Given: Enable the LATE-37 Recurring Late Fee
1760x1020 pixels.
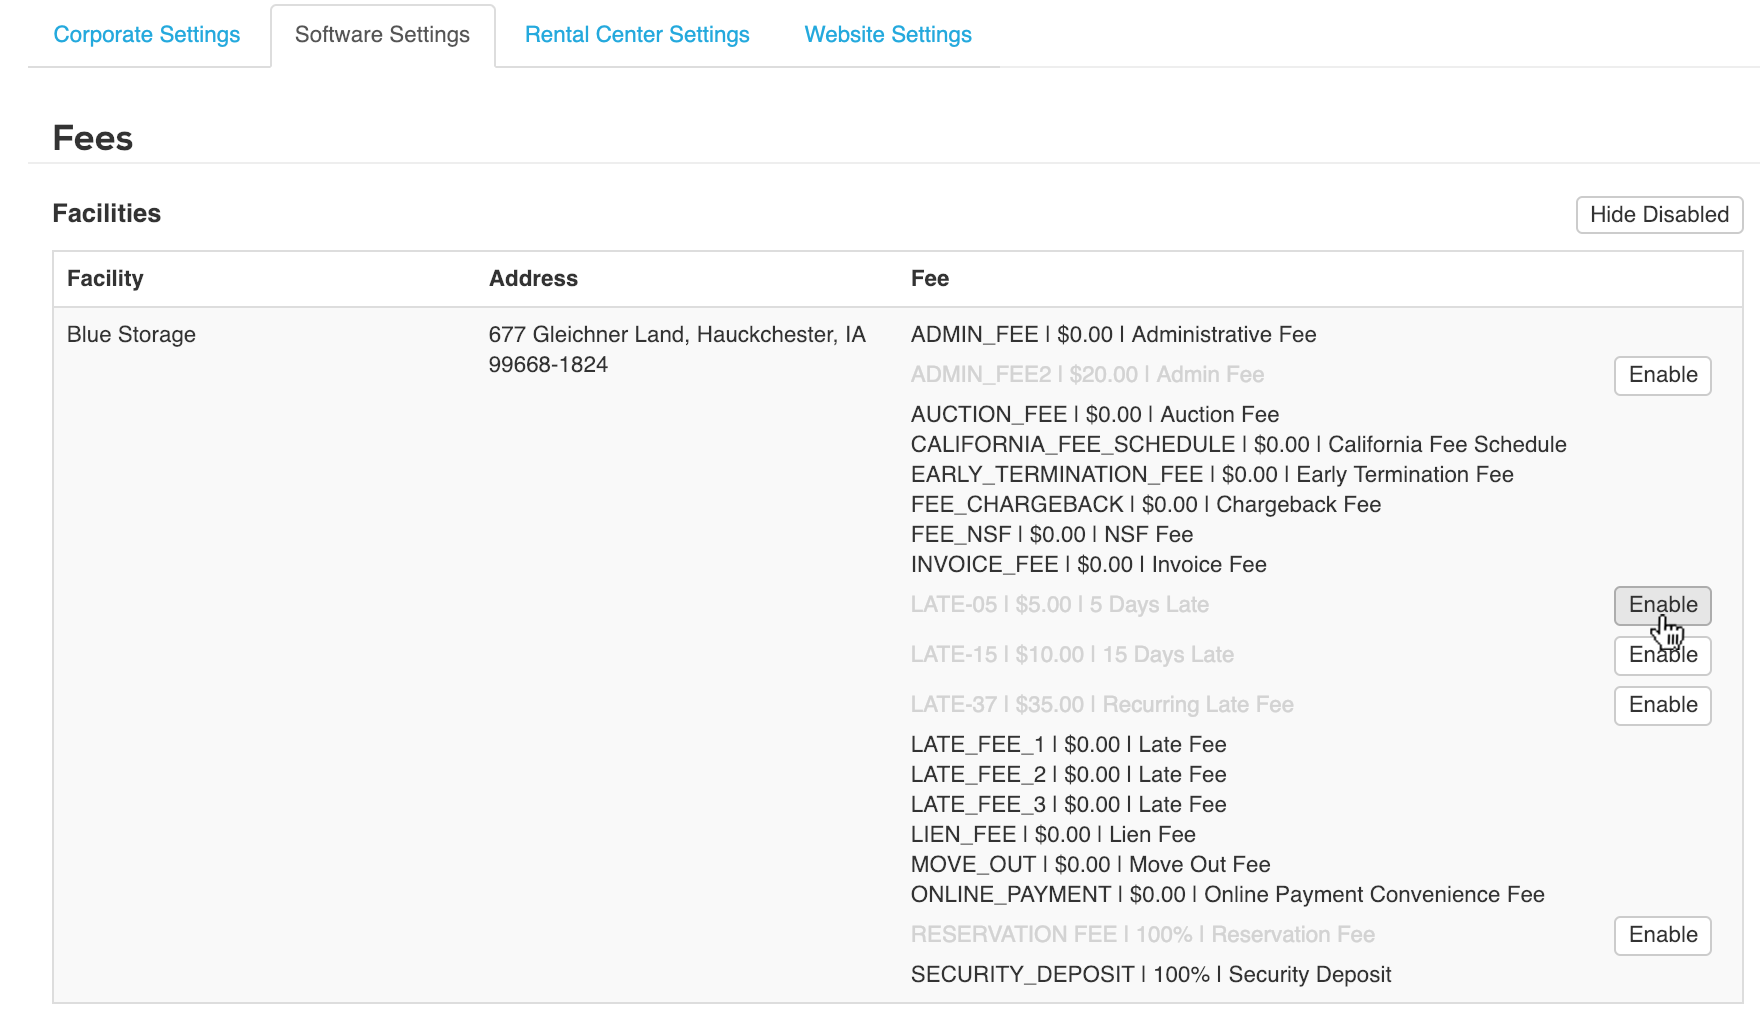Looking at the screenshot, I should tap(1662, 705).
